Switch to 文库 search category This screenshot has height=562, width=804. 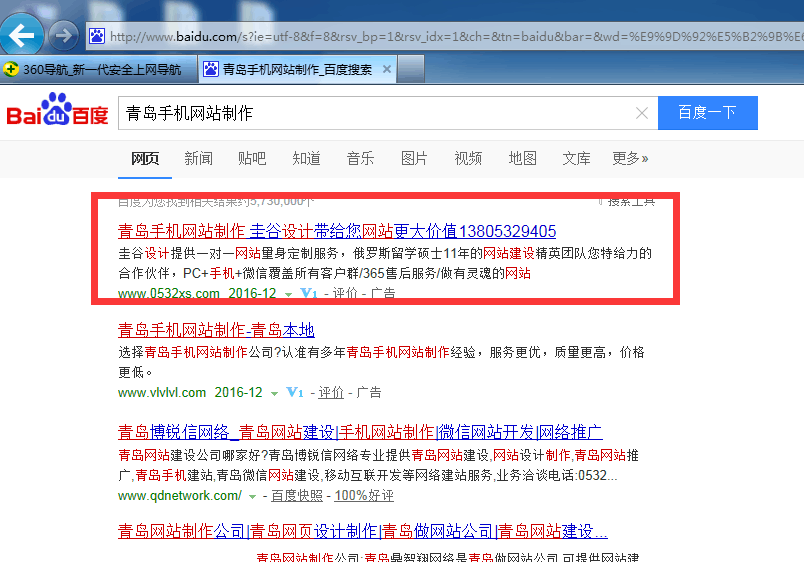click(x=576, y=158)
